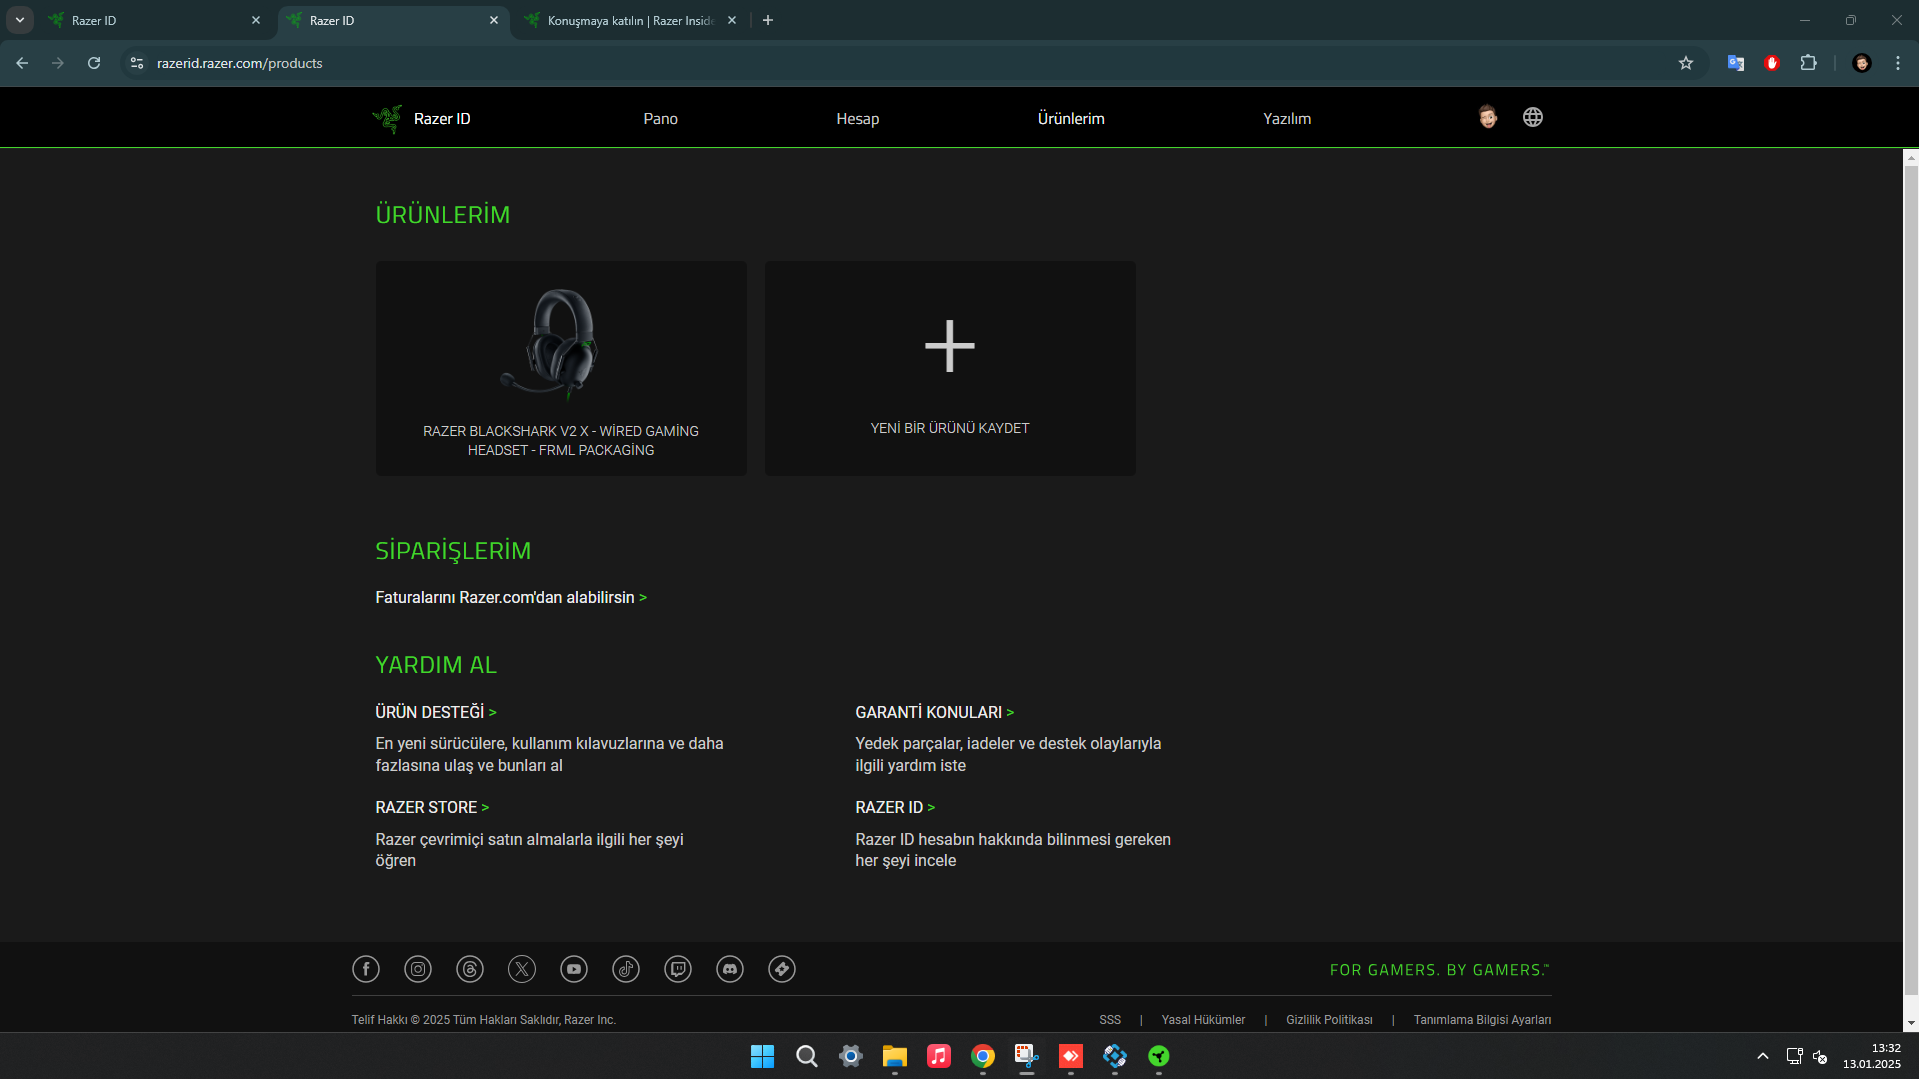The image size is (1919, 1079).
Task: Open Yasal Hükümler footer link
Action: click(x=1203, y=1020)
